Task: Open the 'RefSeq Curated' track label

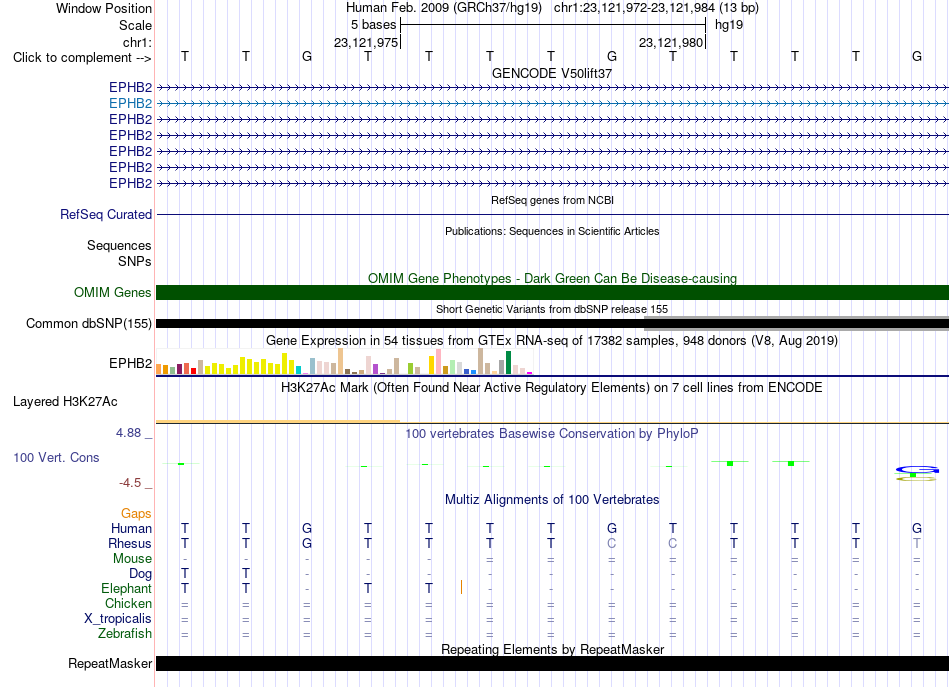Action: [x=105, y=214]
